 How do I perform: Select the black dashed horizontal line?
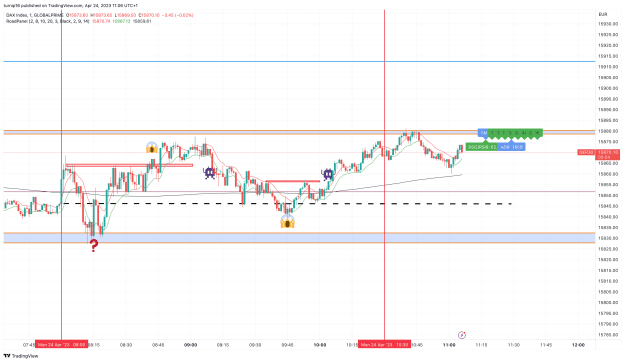286,204
